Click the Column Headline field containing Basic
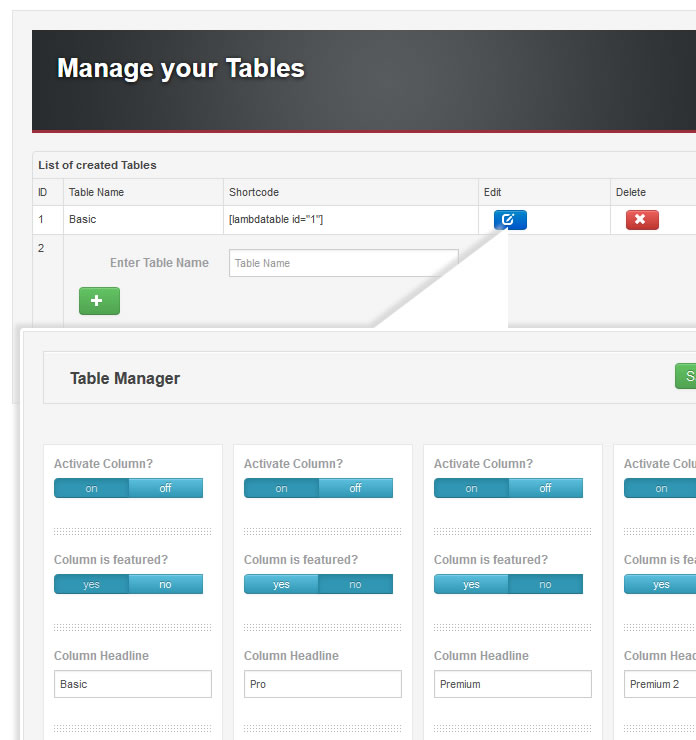 133,684
